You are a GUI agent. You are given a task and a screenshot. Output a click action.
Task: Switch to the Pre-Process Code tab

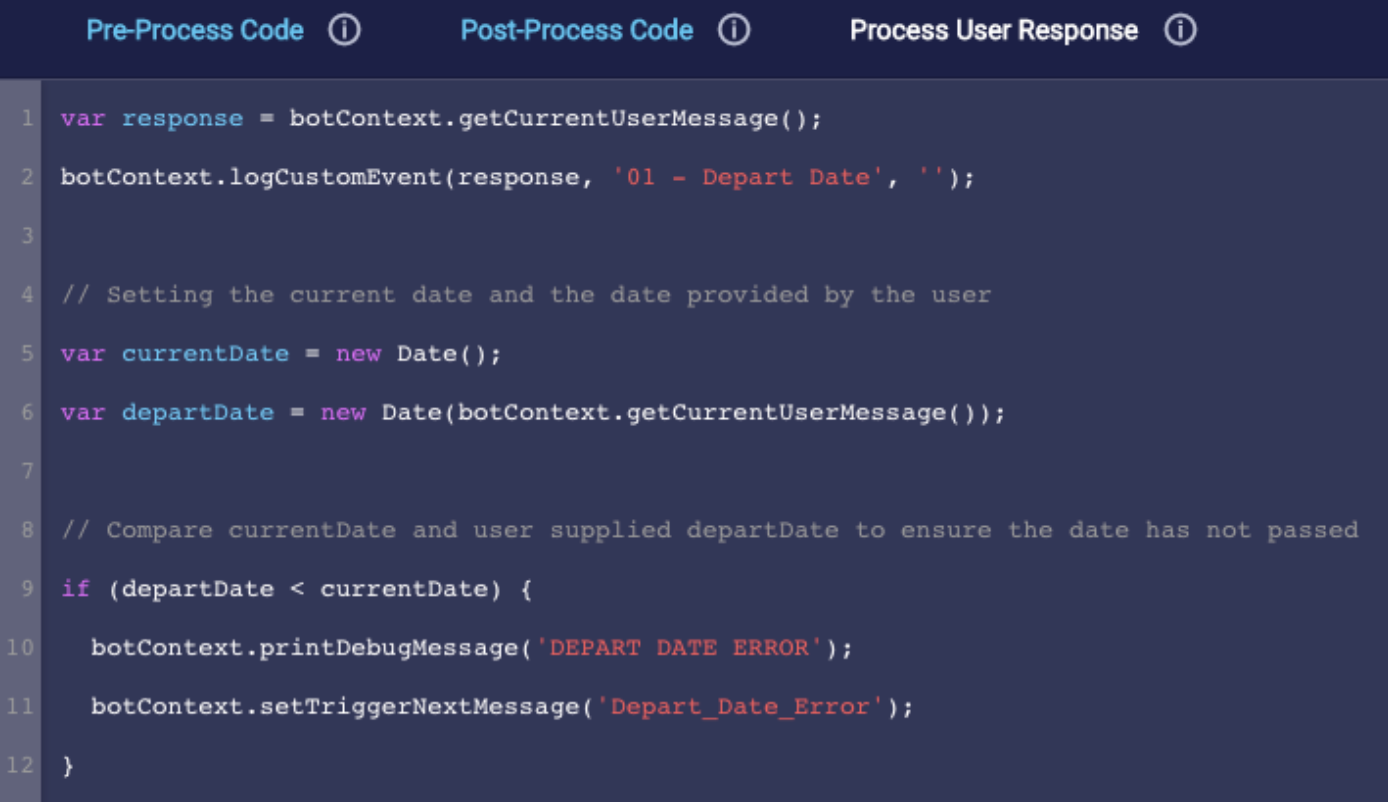tap(195, 30)
